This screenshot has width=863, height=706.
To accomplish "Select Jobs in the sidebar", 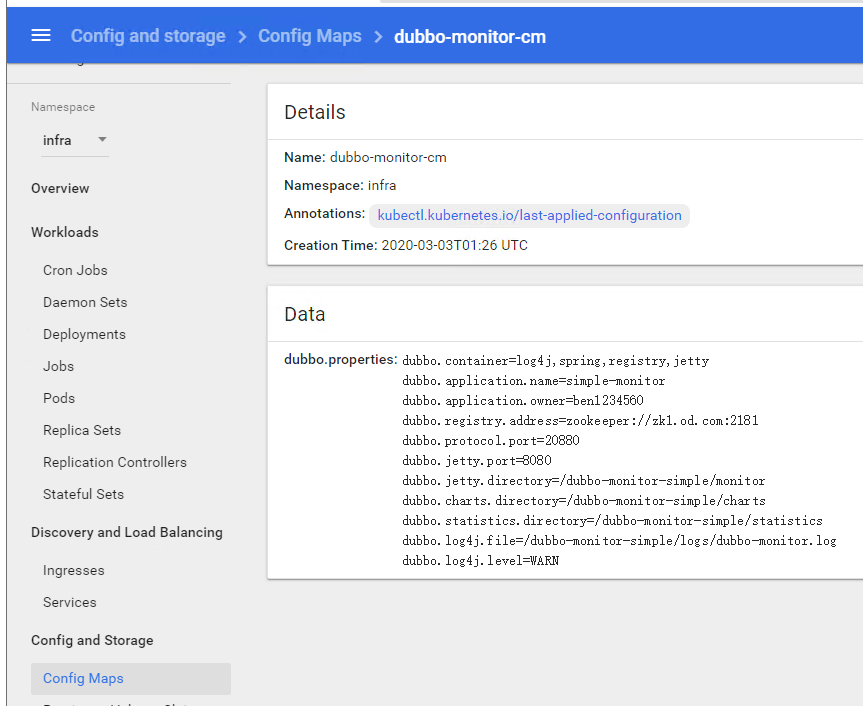I will tap(59, 366).
